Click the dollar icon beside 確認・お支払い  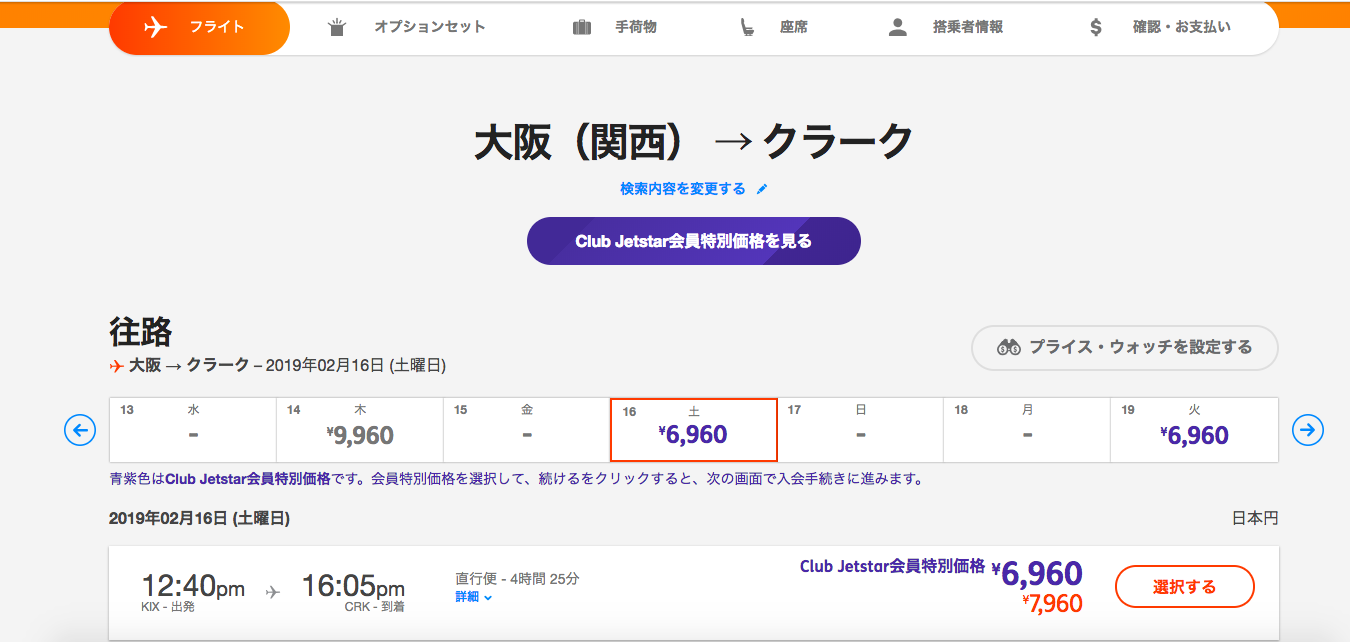[1096, 27]
